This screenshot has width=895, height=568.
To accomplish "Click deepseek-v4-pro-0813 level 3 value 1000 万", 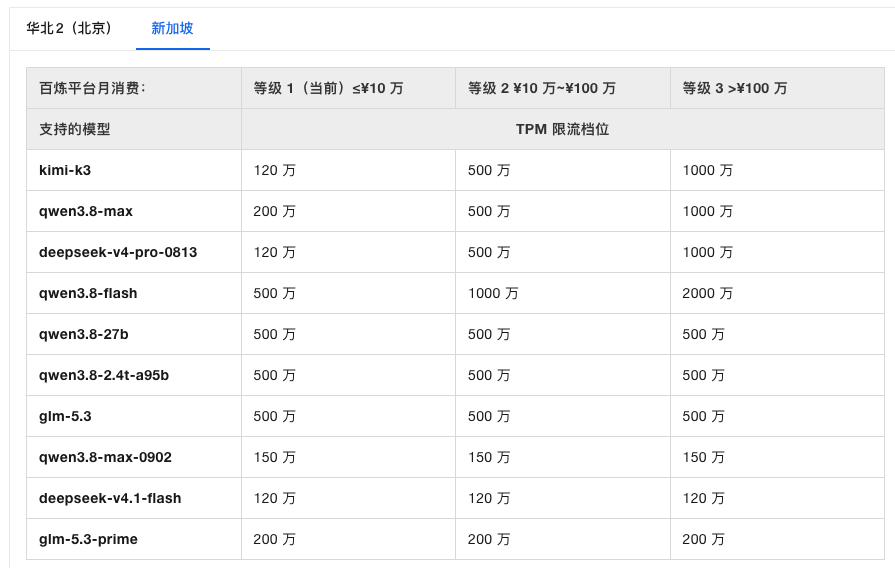I will 708,252.
